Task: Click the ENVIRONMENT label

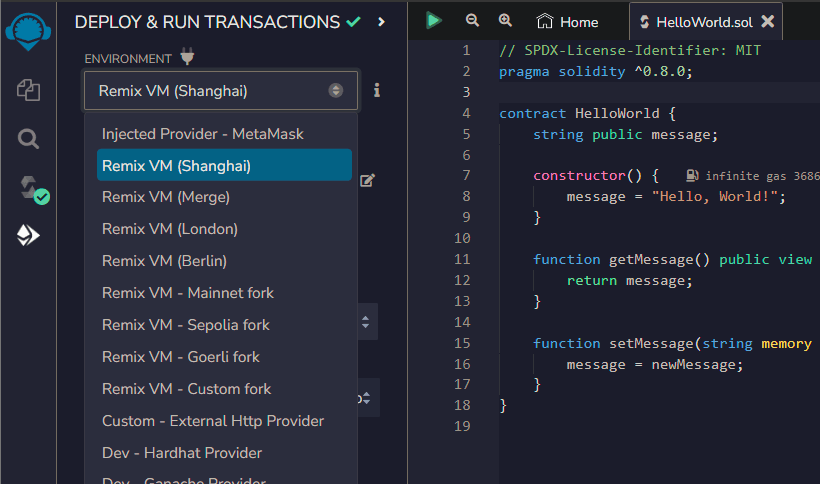Action: click(x=128, y=59)
